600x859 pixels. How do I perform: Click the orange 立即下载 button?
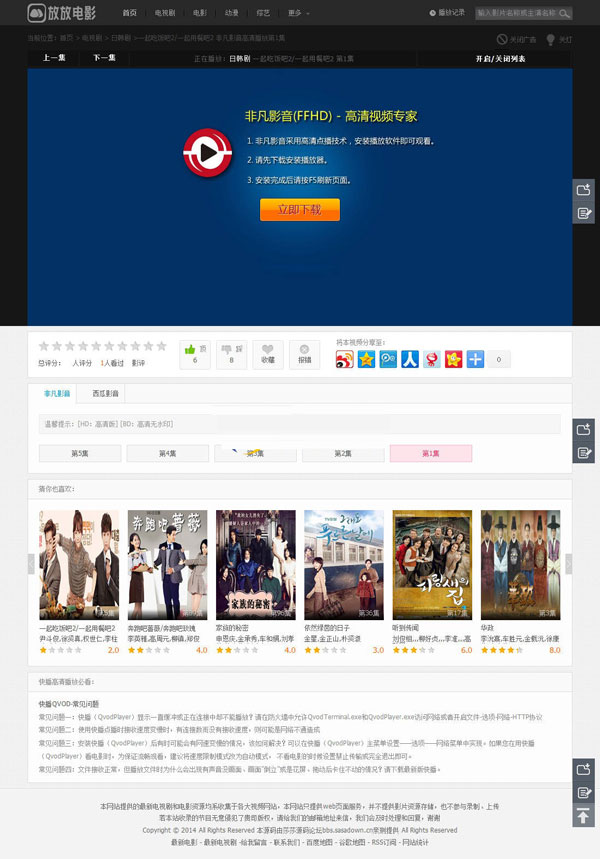(x=300, y=210)
